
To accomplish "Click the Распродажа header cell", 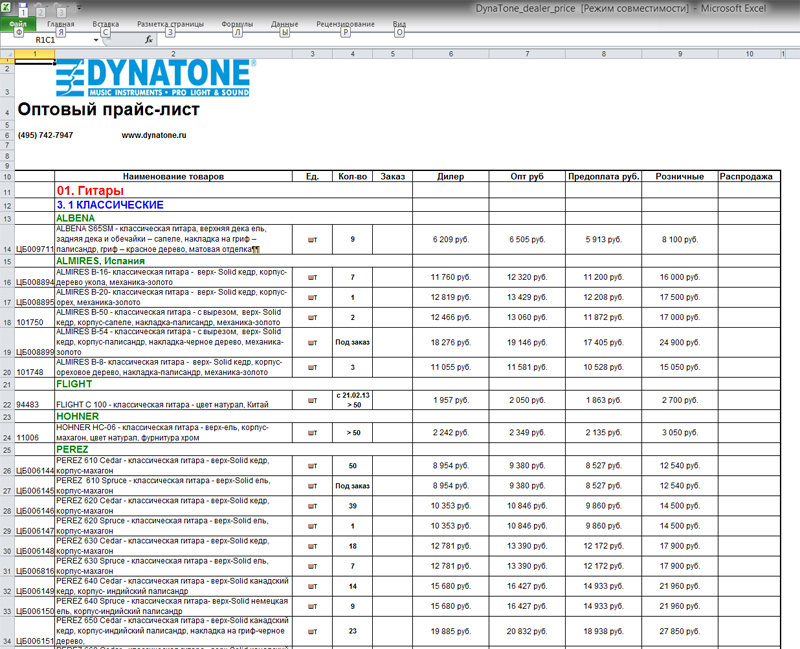I will coord(749,177).
